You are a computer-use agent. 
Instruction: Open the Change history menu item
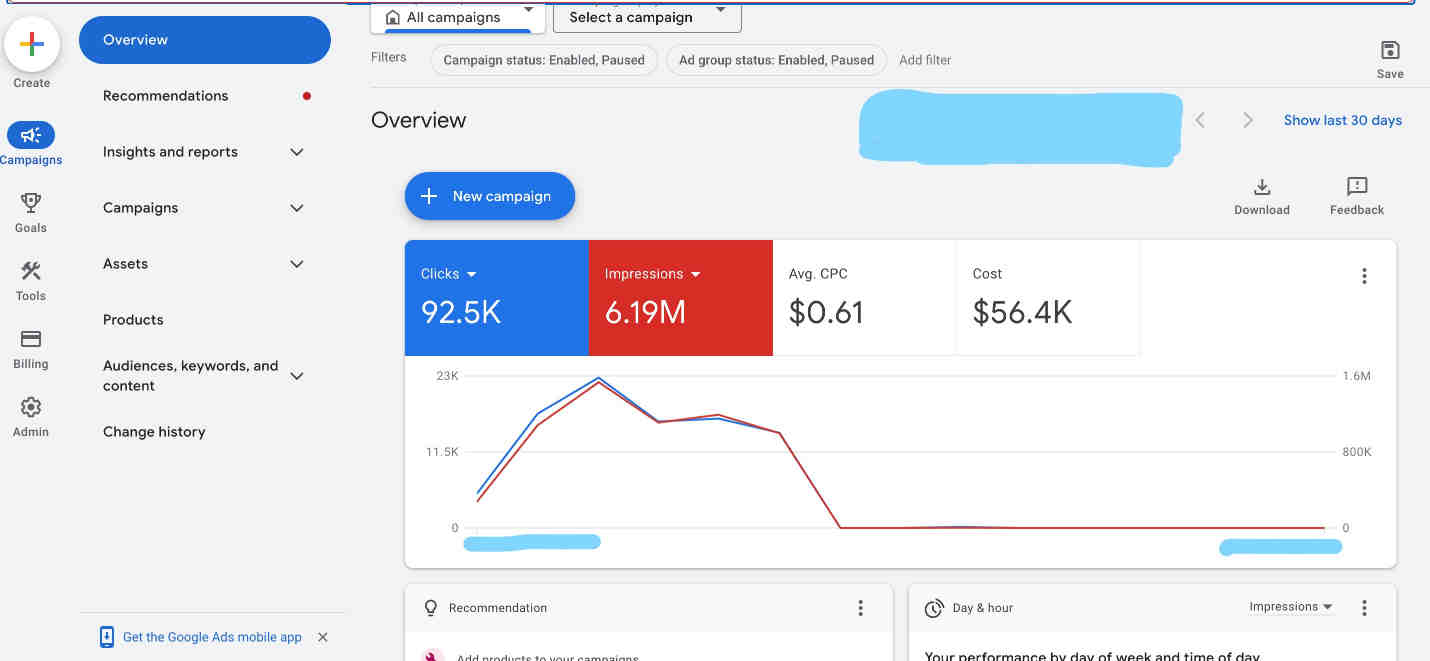pos(154,432)
